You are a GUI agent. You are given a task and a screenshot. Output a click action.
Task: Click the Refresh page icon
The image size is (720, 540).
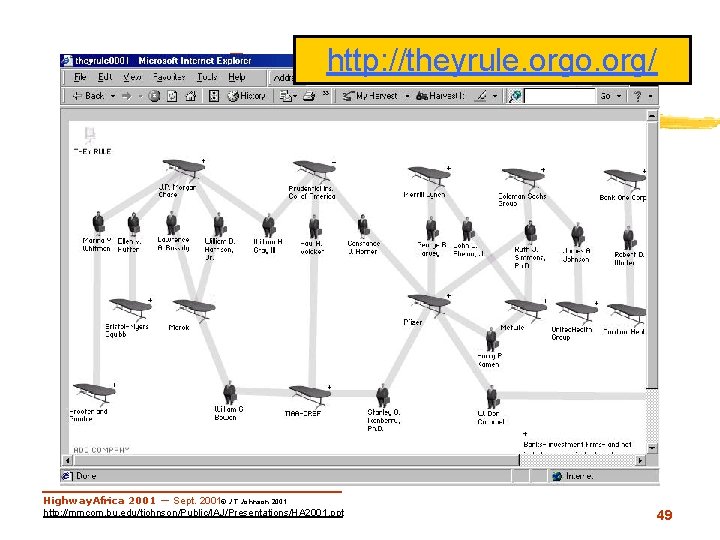click(172, 96)
